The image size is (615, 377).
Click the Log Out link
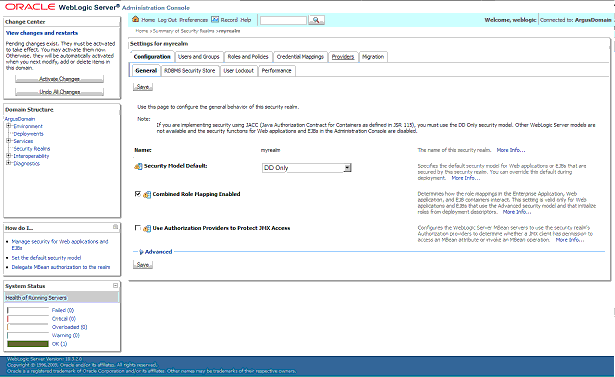167,20
